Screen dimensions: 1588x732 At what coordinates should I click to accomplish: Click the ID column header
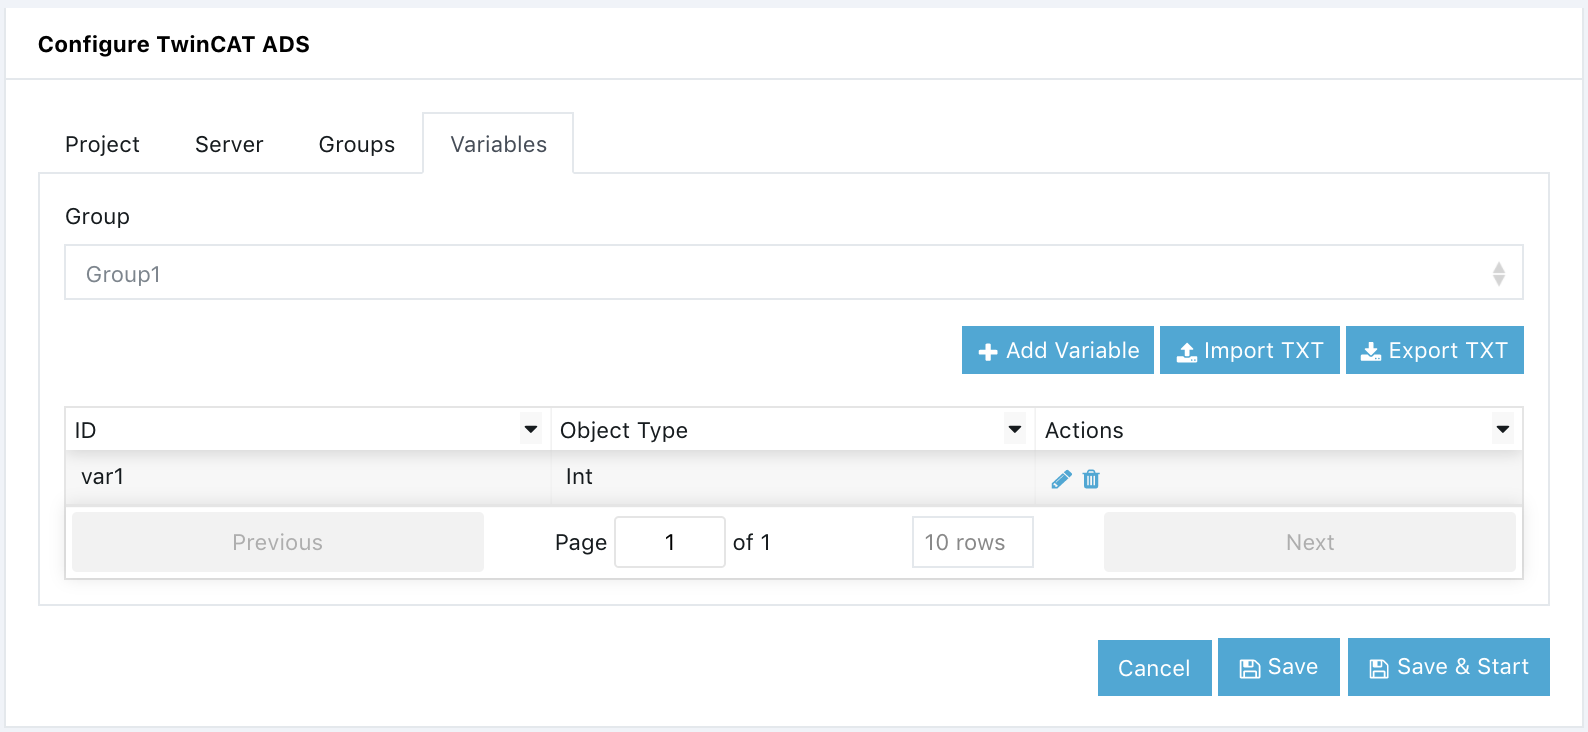(308, 430)
